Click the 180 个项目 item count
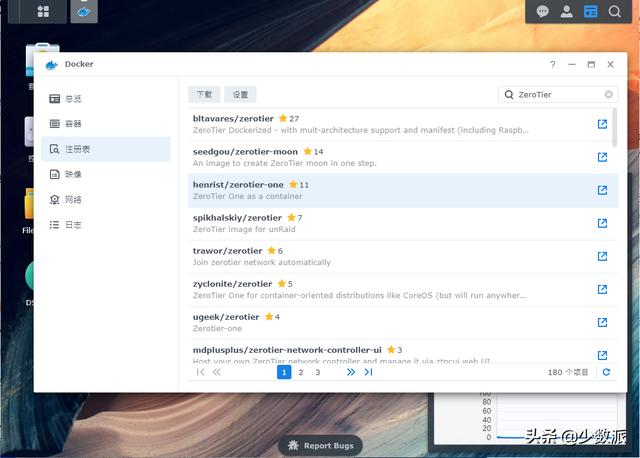 (x=568, y=372)
